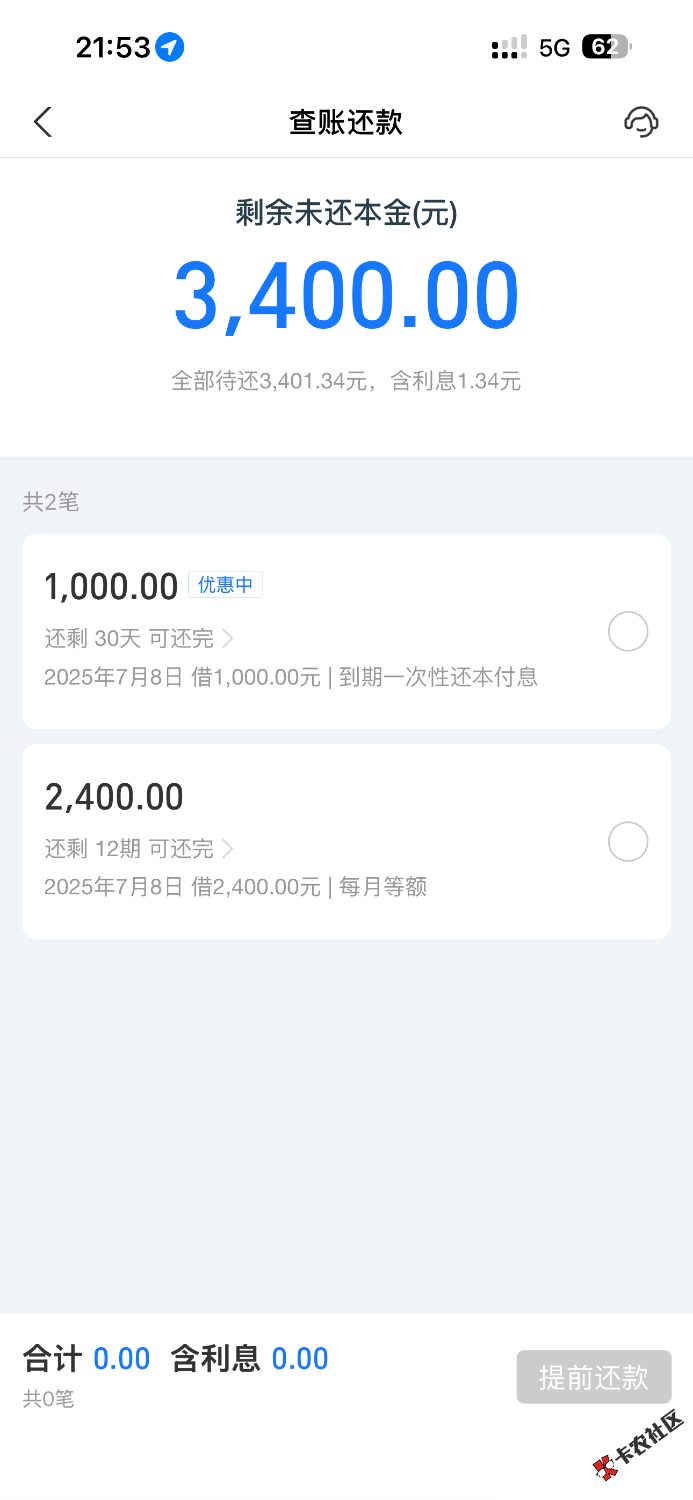Expand the 还剩 30天 可还完 chevron
This screenshot has height=1500, width=693.
click(x=227, y=638)
